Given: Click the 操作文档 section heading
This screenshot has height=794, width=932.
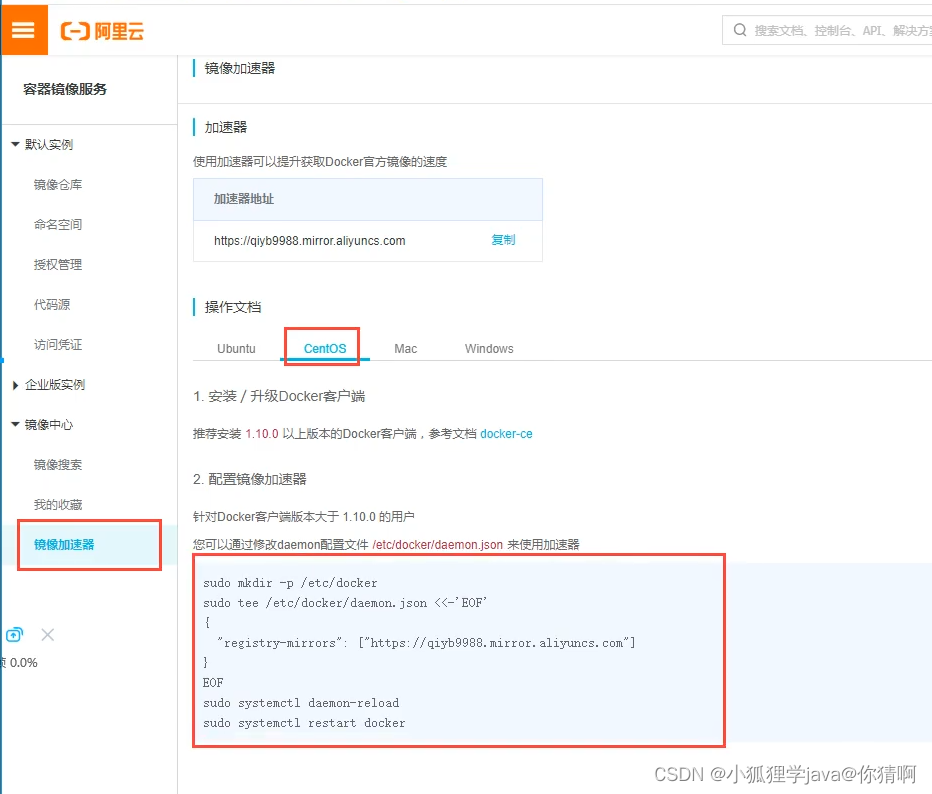Looking at the screenshot, I should (x=233, y=307).
